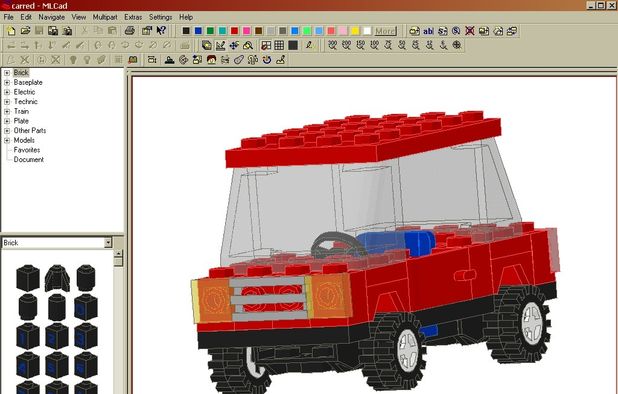The height and width of the screenshot is (394, 618).
Task: Expand the Brick tree node
Action: click(7, 73)
